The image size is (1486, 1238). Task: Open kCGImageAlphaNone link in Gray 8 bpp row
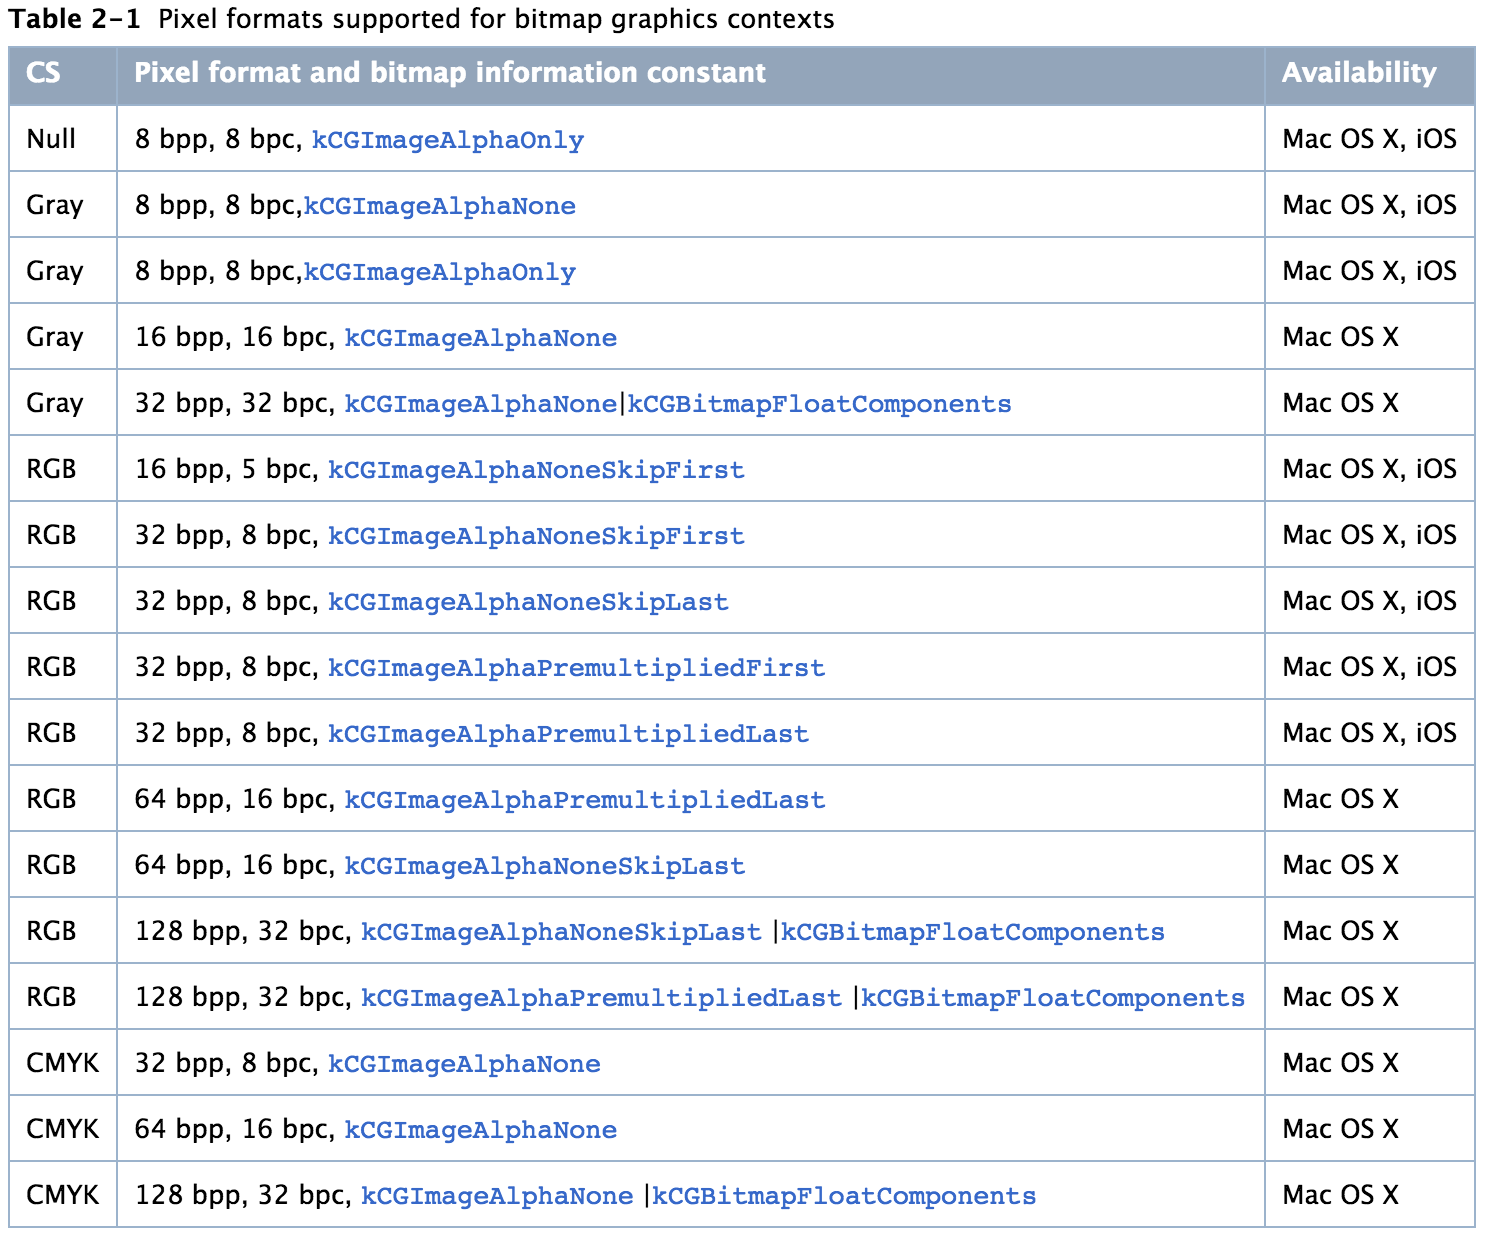pyautogui.click(x=440, y=206)
